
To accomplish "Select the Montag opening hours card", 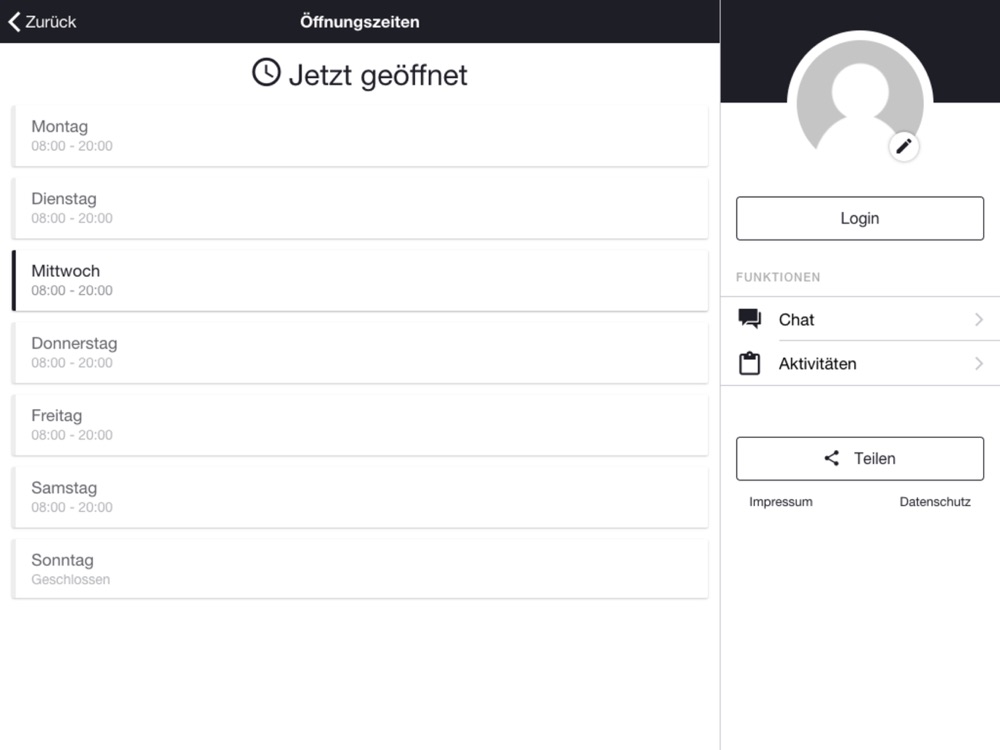I will (360, 136).
